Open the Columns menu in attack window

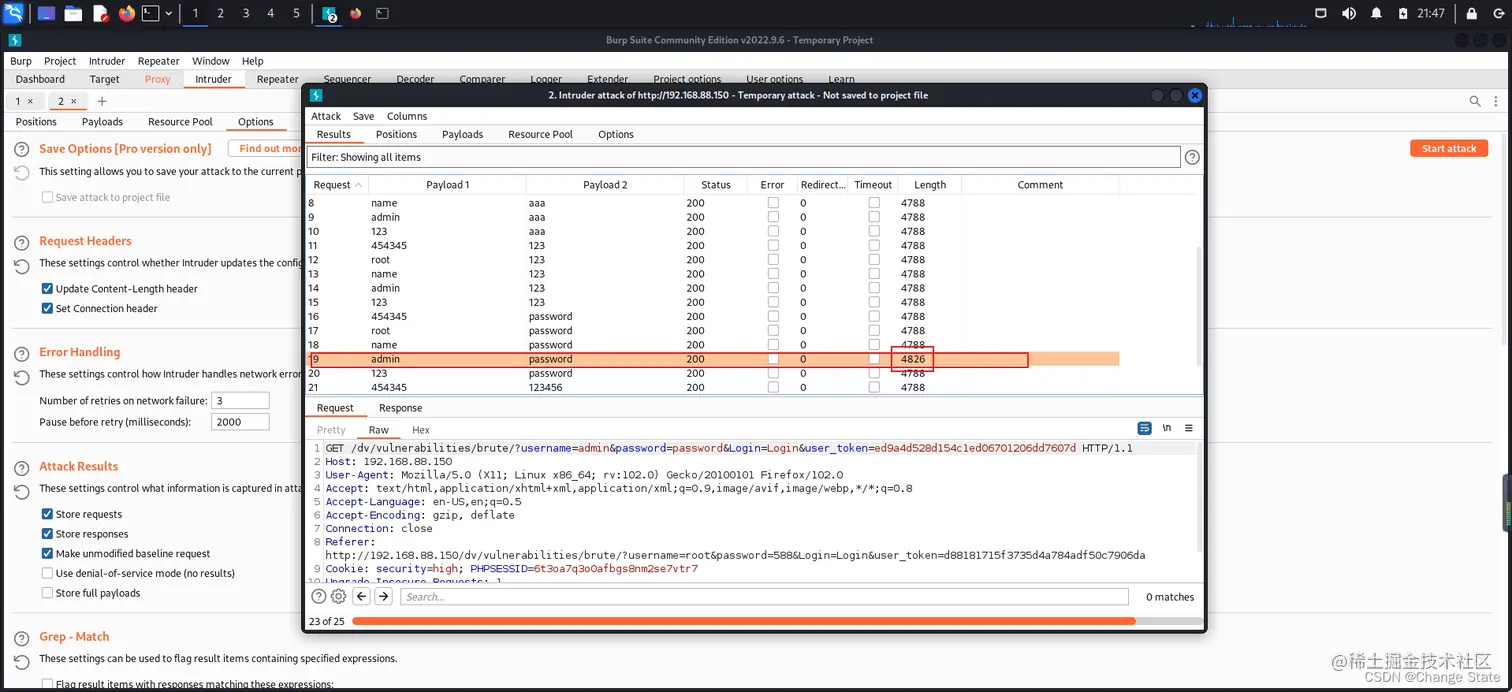click(407, 116)
